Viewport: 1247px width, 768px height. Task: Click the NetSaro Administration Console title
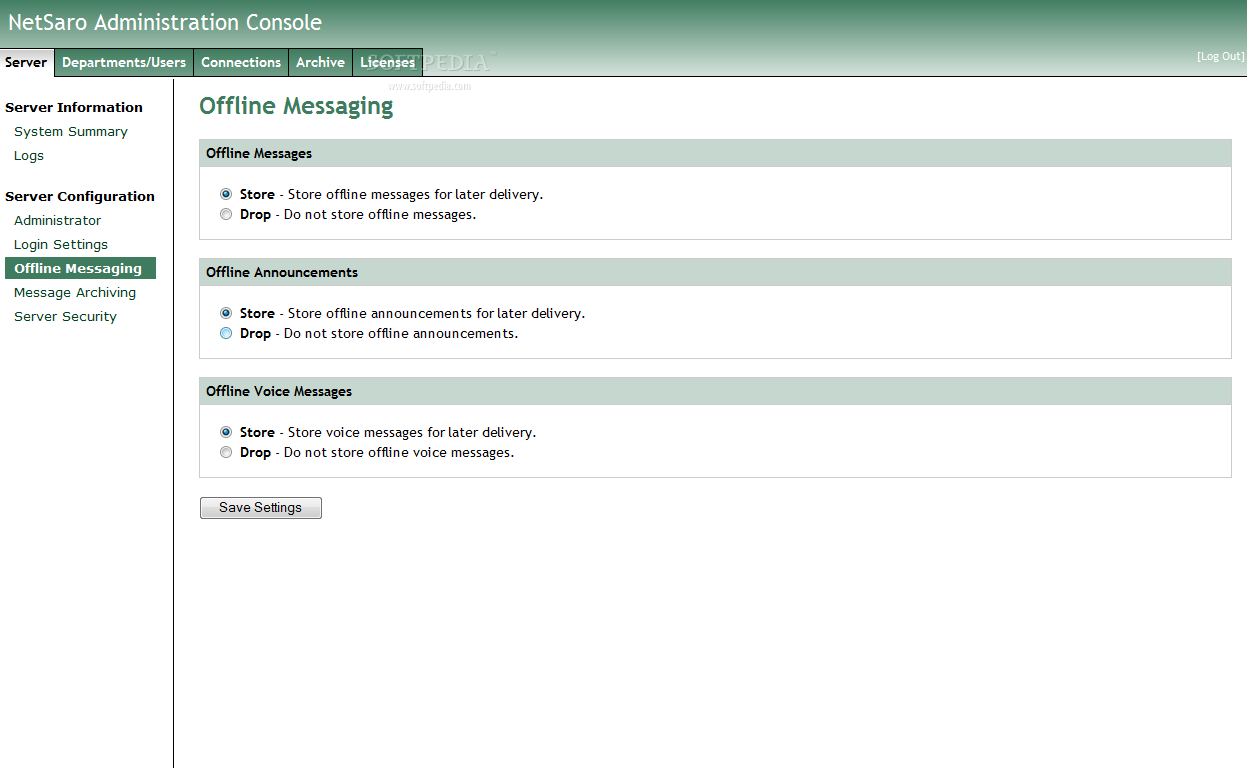coord(165,22)
